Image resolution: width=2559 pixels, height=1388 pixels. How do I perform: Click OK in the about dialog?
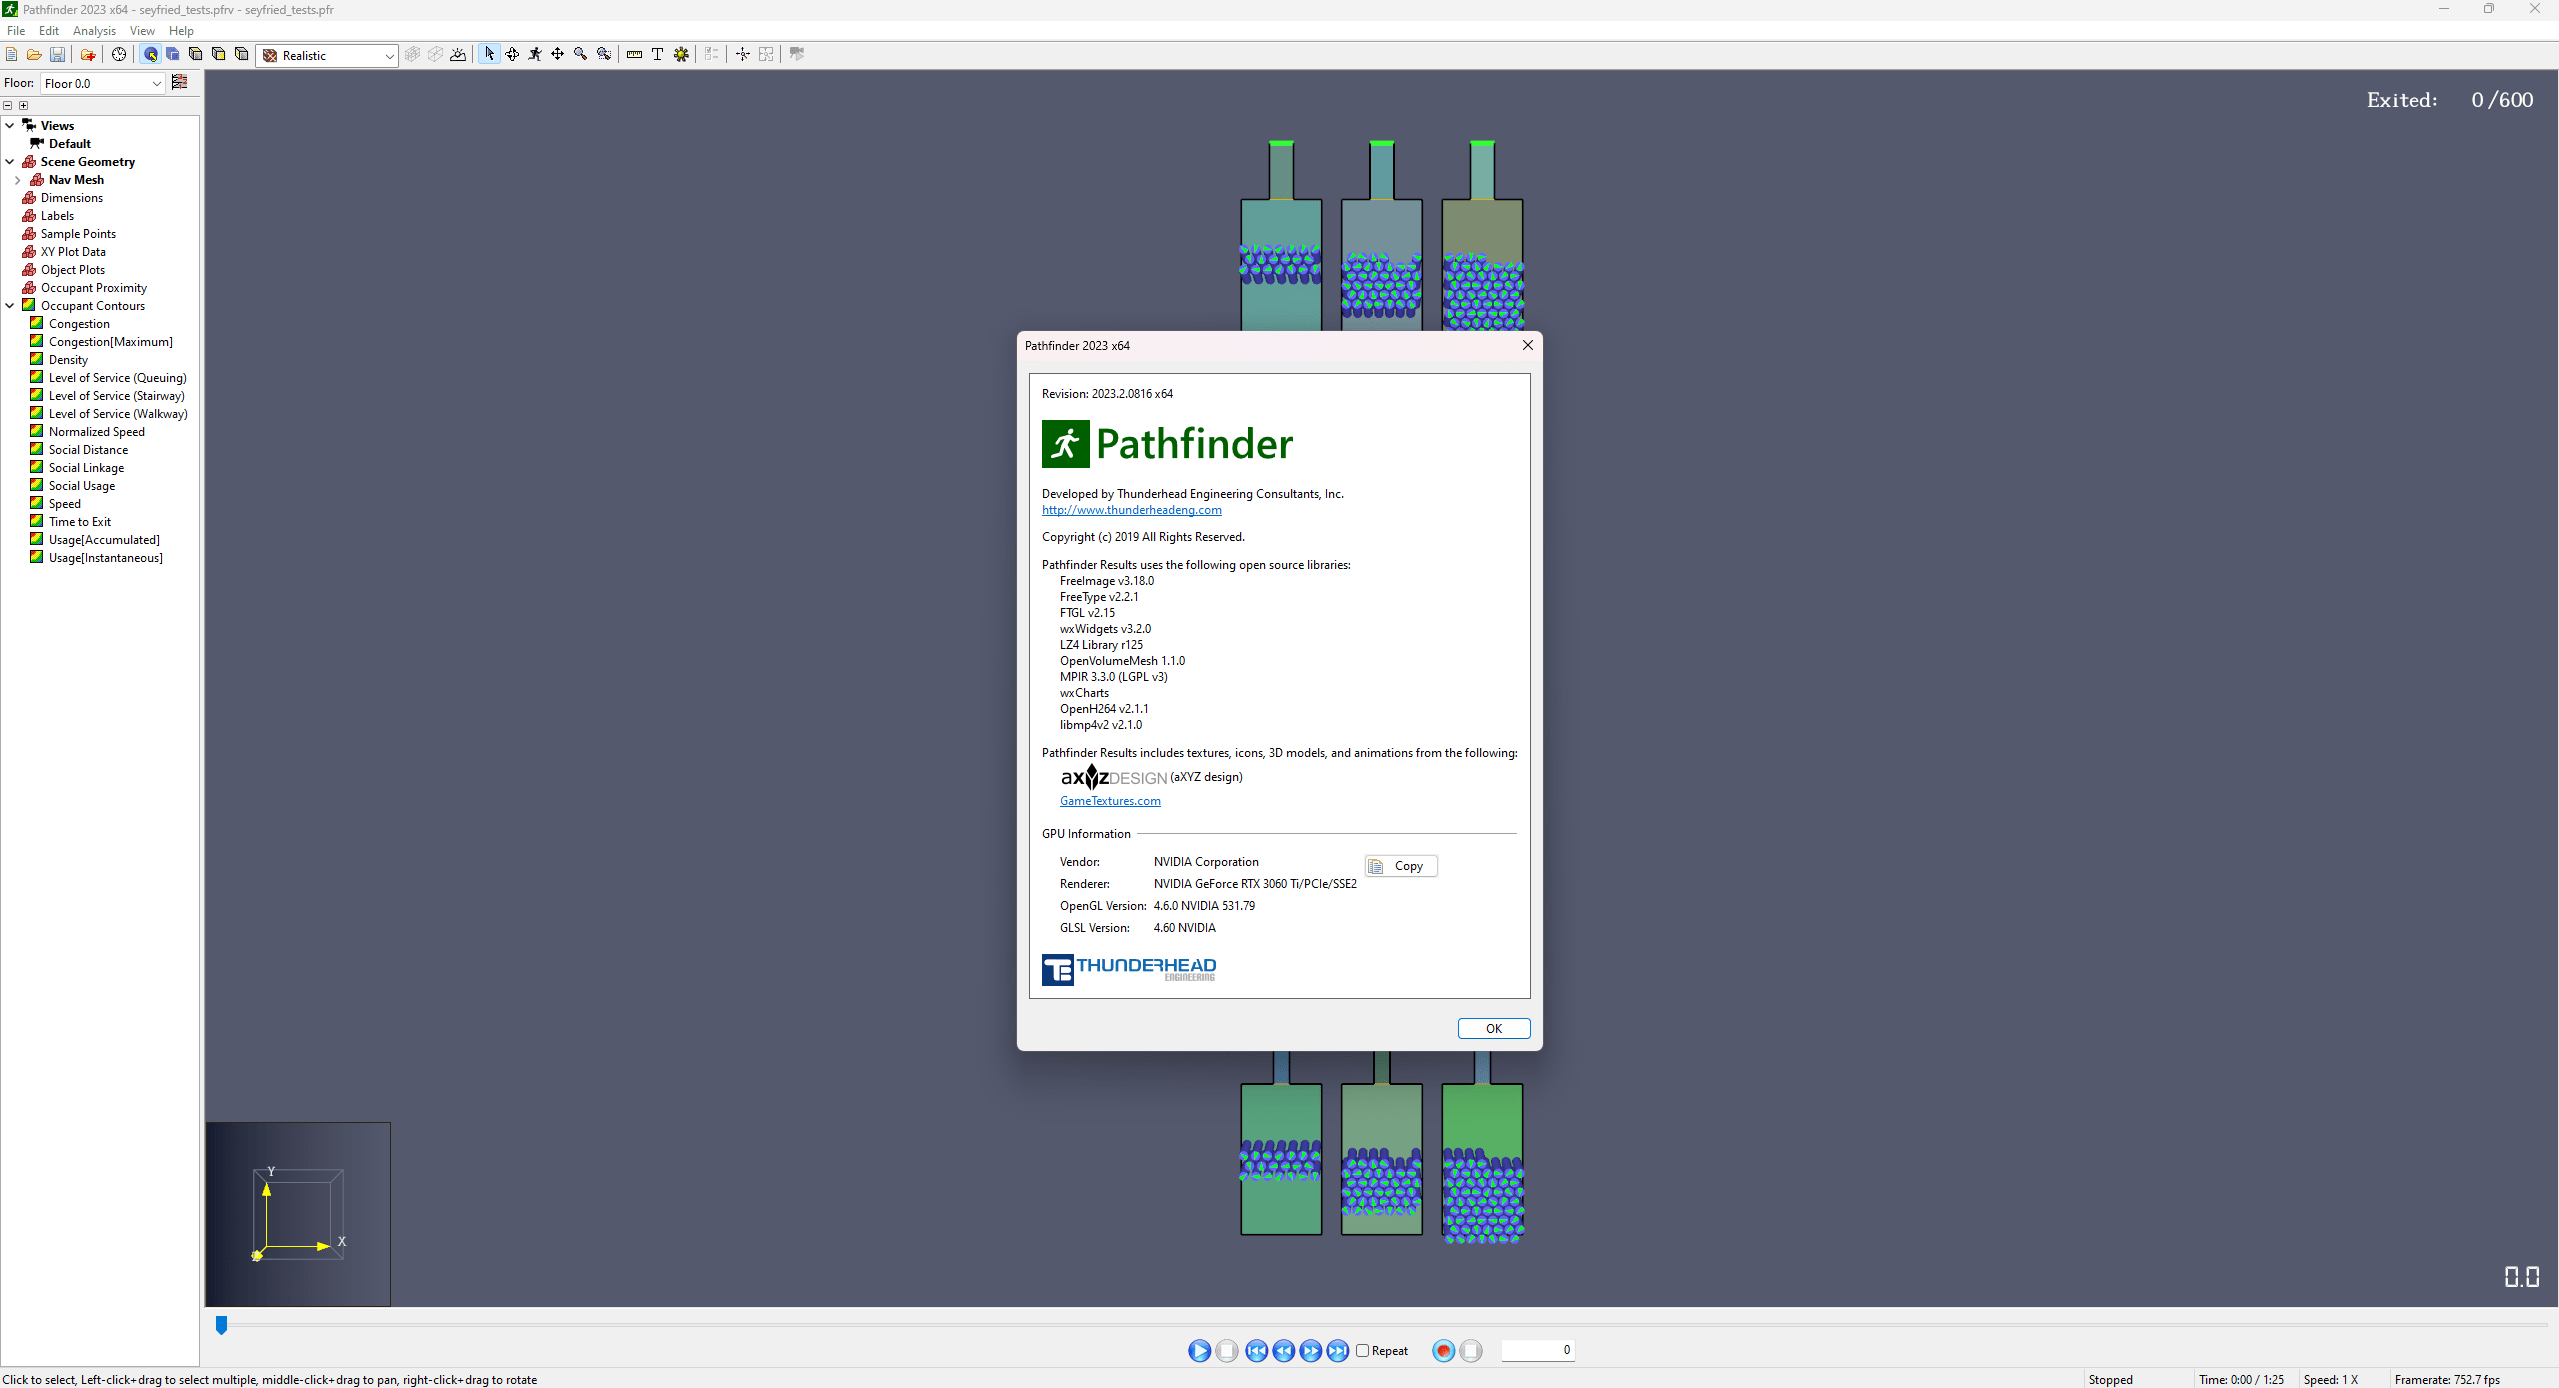click(x=1493, y=1028)
